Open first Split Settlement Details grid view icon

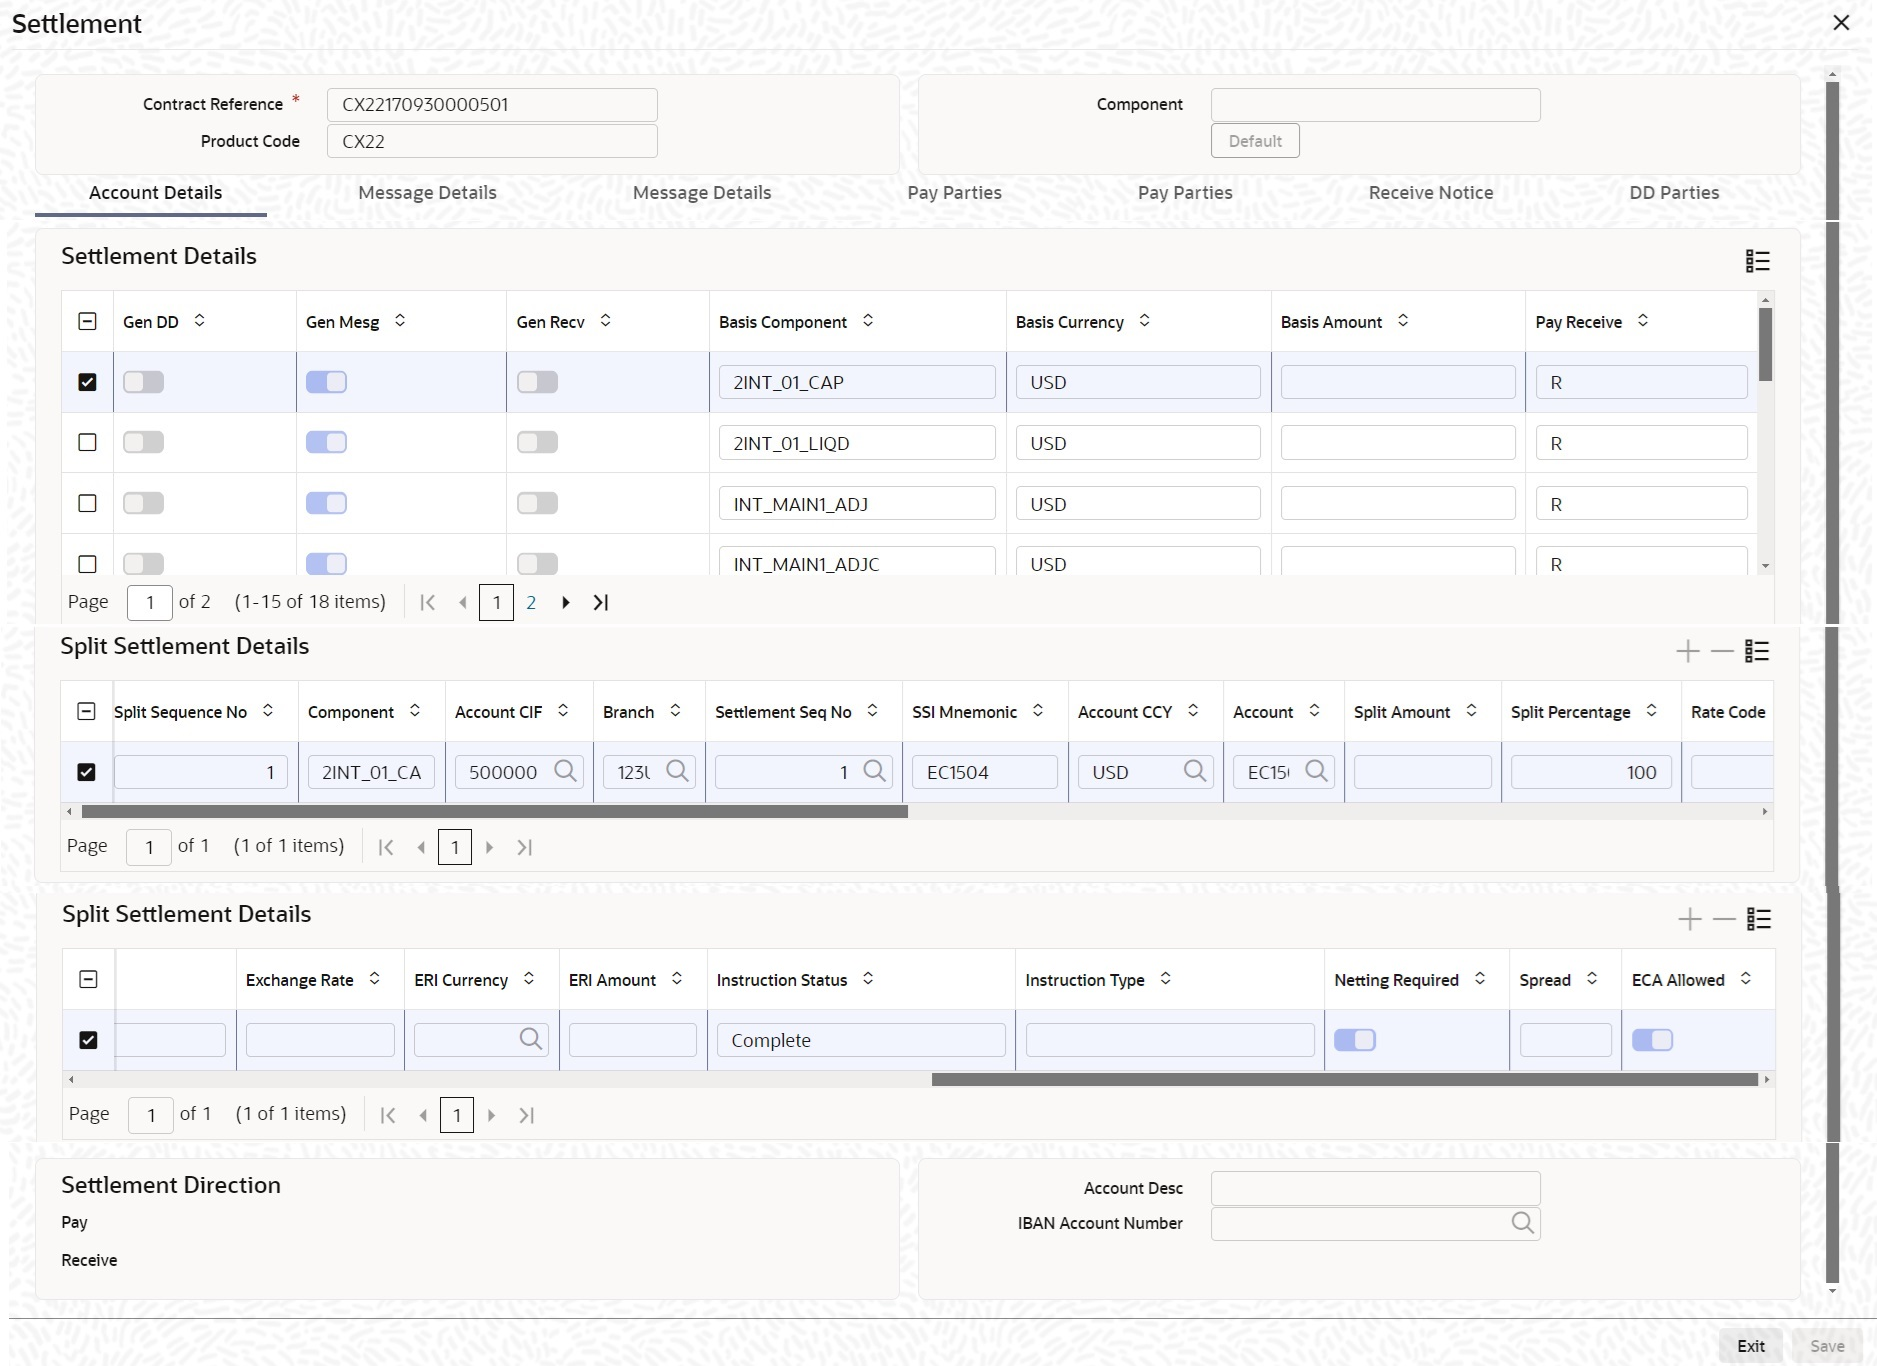[x=1757, y=651]
